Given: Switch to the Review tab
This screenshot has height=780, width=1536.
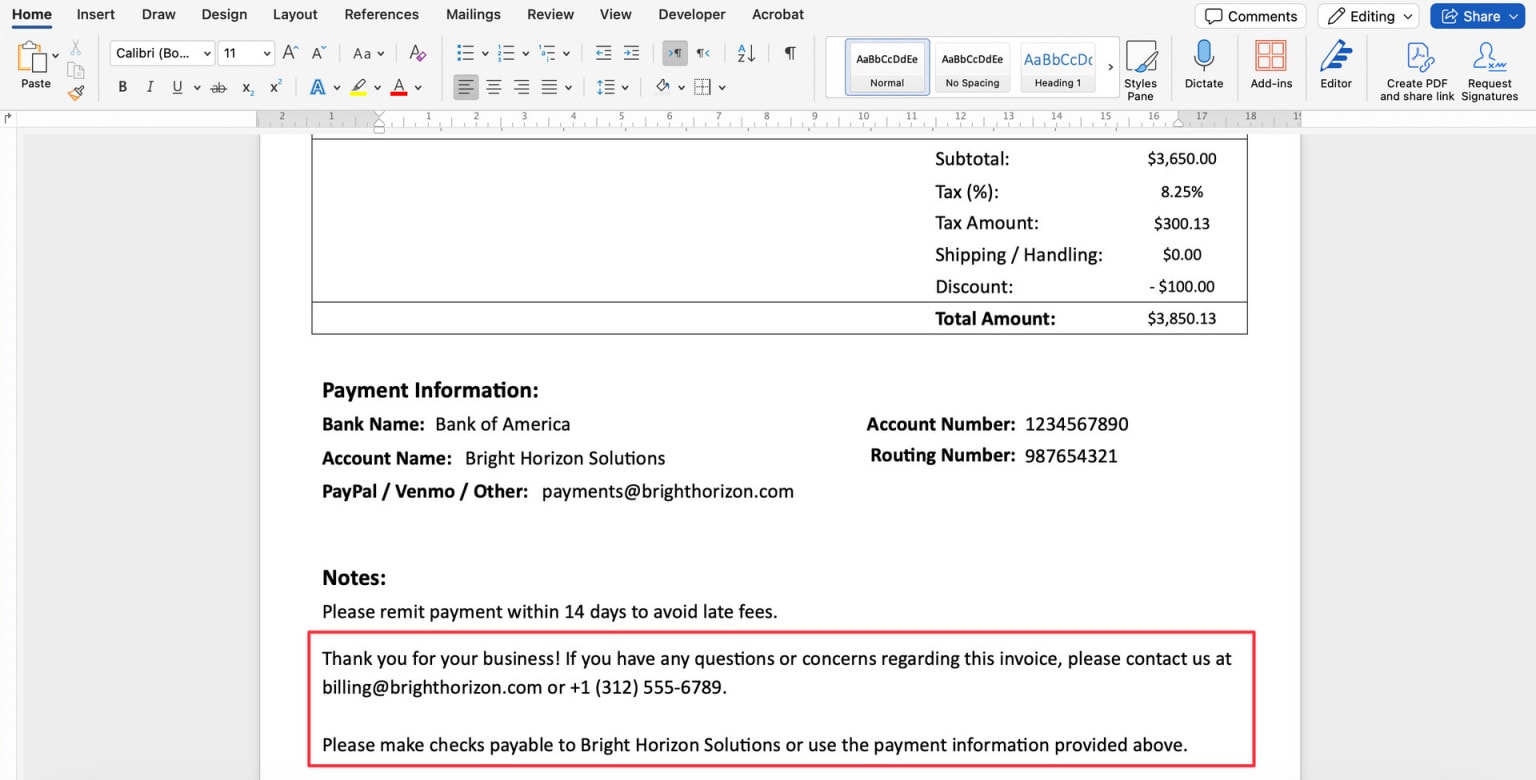Looking at the screenshot, I should pos(550,14).
